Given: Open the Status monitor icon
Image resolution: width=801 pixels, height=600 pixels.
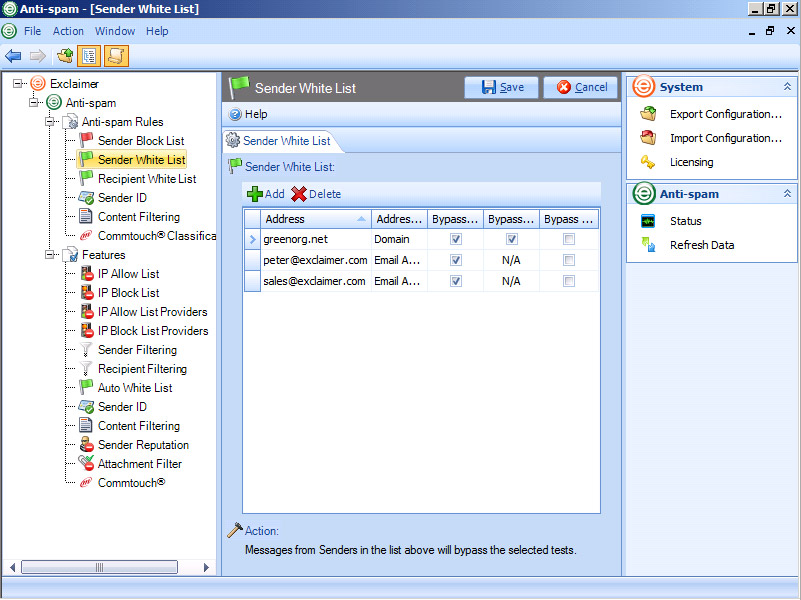Looking at the screenshot, I should [648, 221].
